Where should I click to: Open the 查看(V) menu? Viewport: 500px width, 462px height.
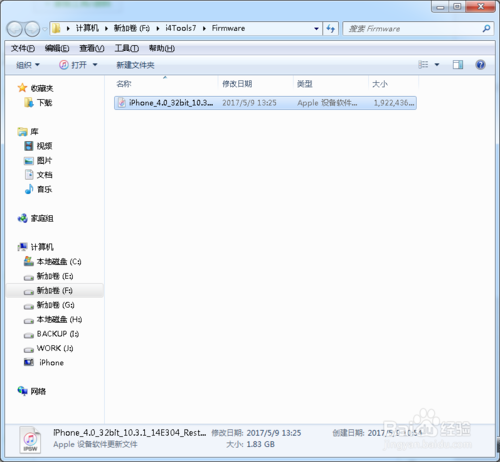92,48
